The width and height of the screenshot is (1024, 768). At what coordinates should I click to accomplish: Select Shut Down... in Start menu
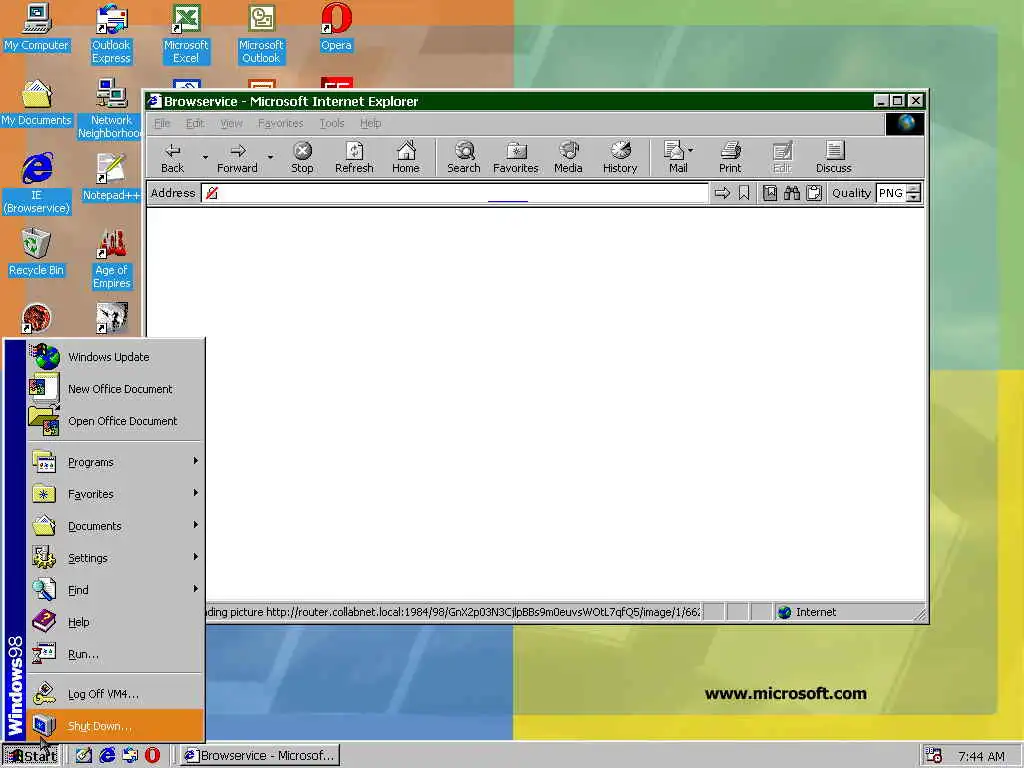(115, 726)
